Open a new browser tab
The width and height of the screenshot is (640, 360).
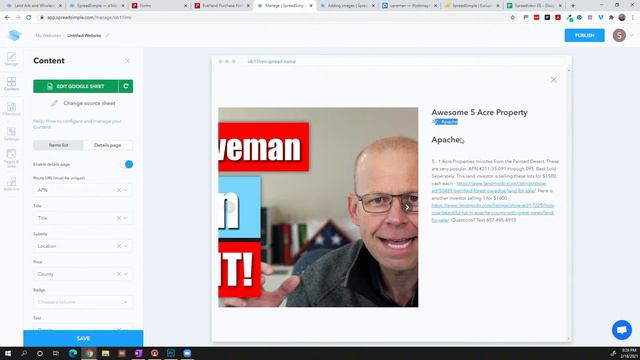[x=573, y=6]
